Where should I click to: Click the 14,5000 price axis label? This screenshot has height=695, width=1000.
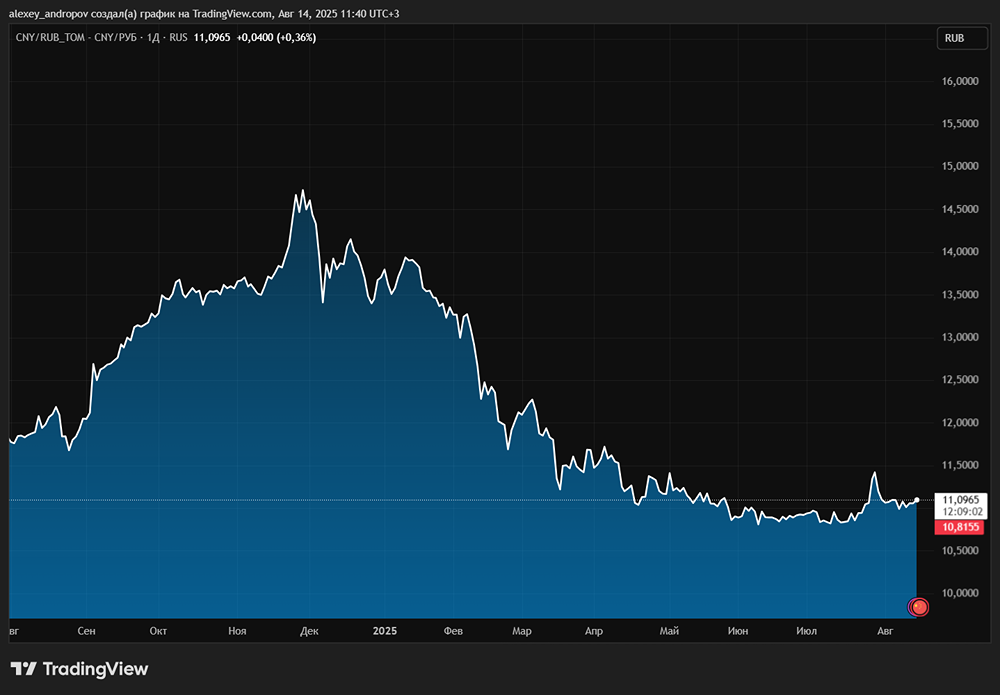coord(960,209)
